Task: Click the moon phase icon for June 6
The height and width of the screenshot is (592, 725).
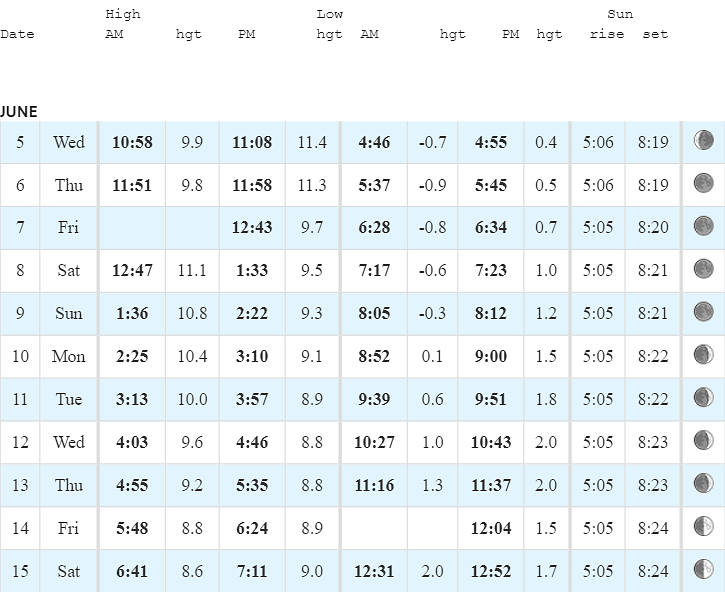Action: 703,183
